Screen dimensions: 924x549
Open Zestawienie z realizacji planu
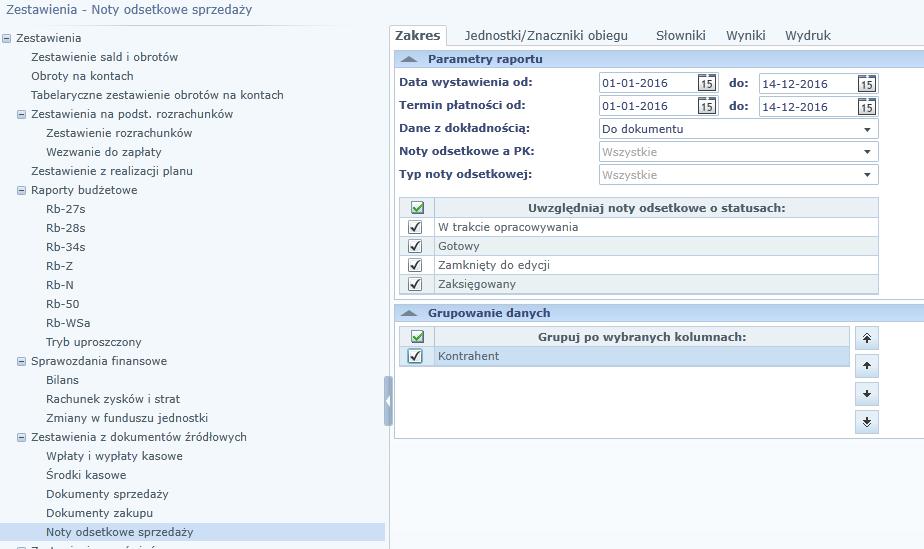coord(112,171)
